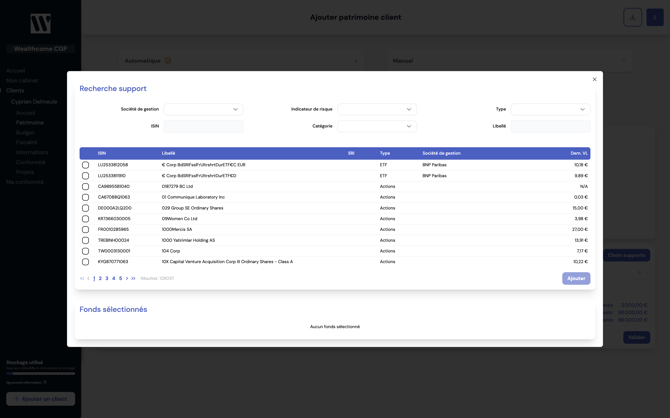Open the Type filter dropdown

tap(550, 109)
